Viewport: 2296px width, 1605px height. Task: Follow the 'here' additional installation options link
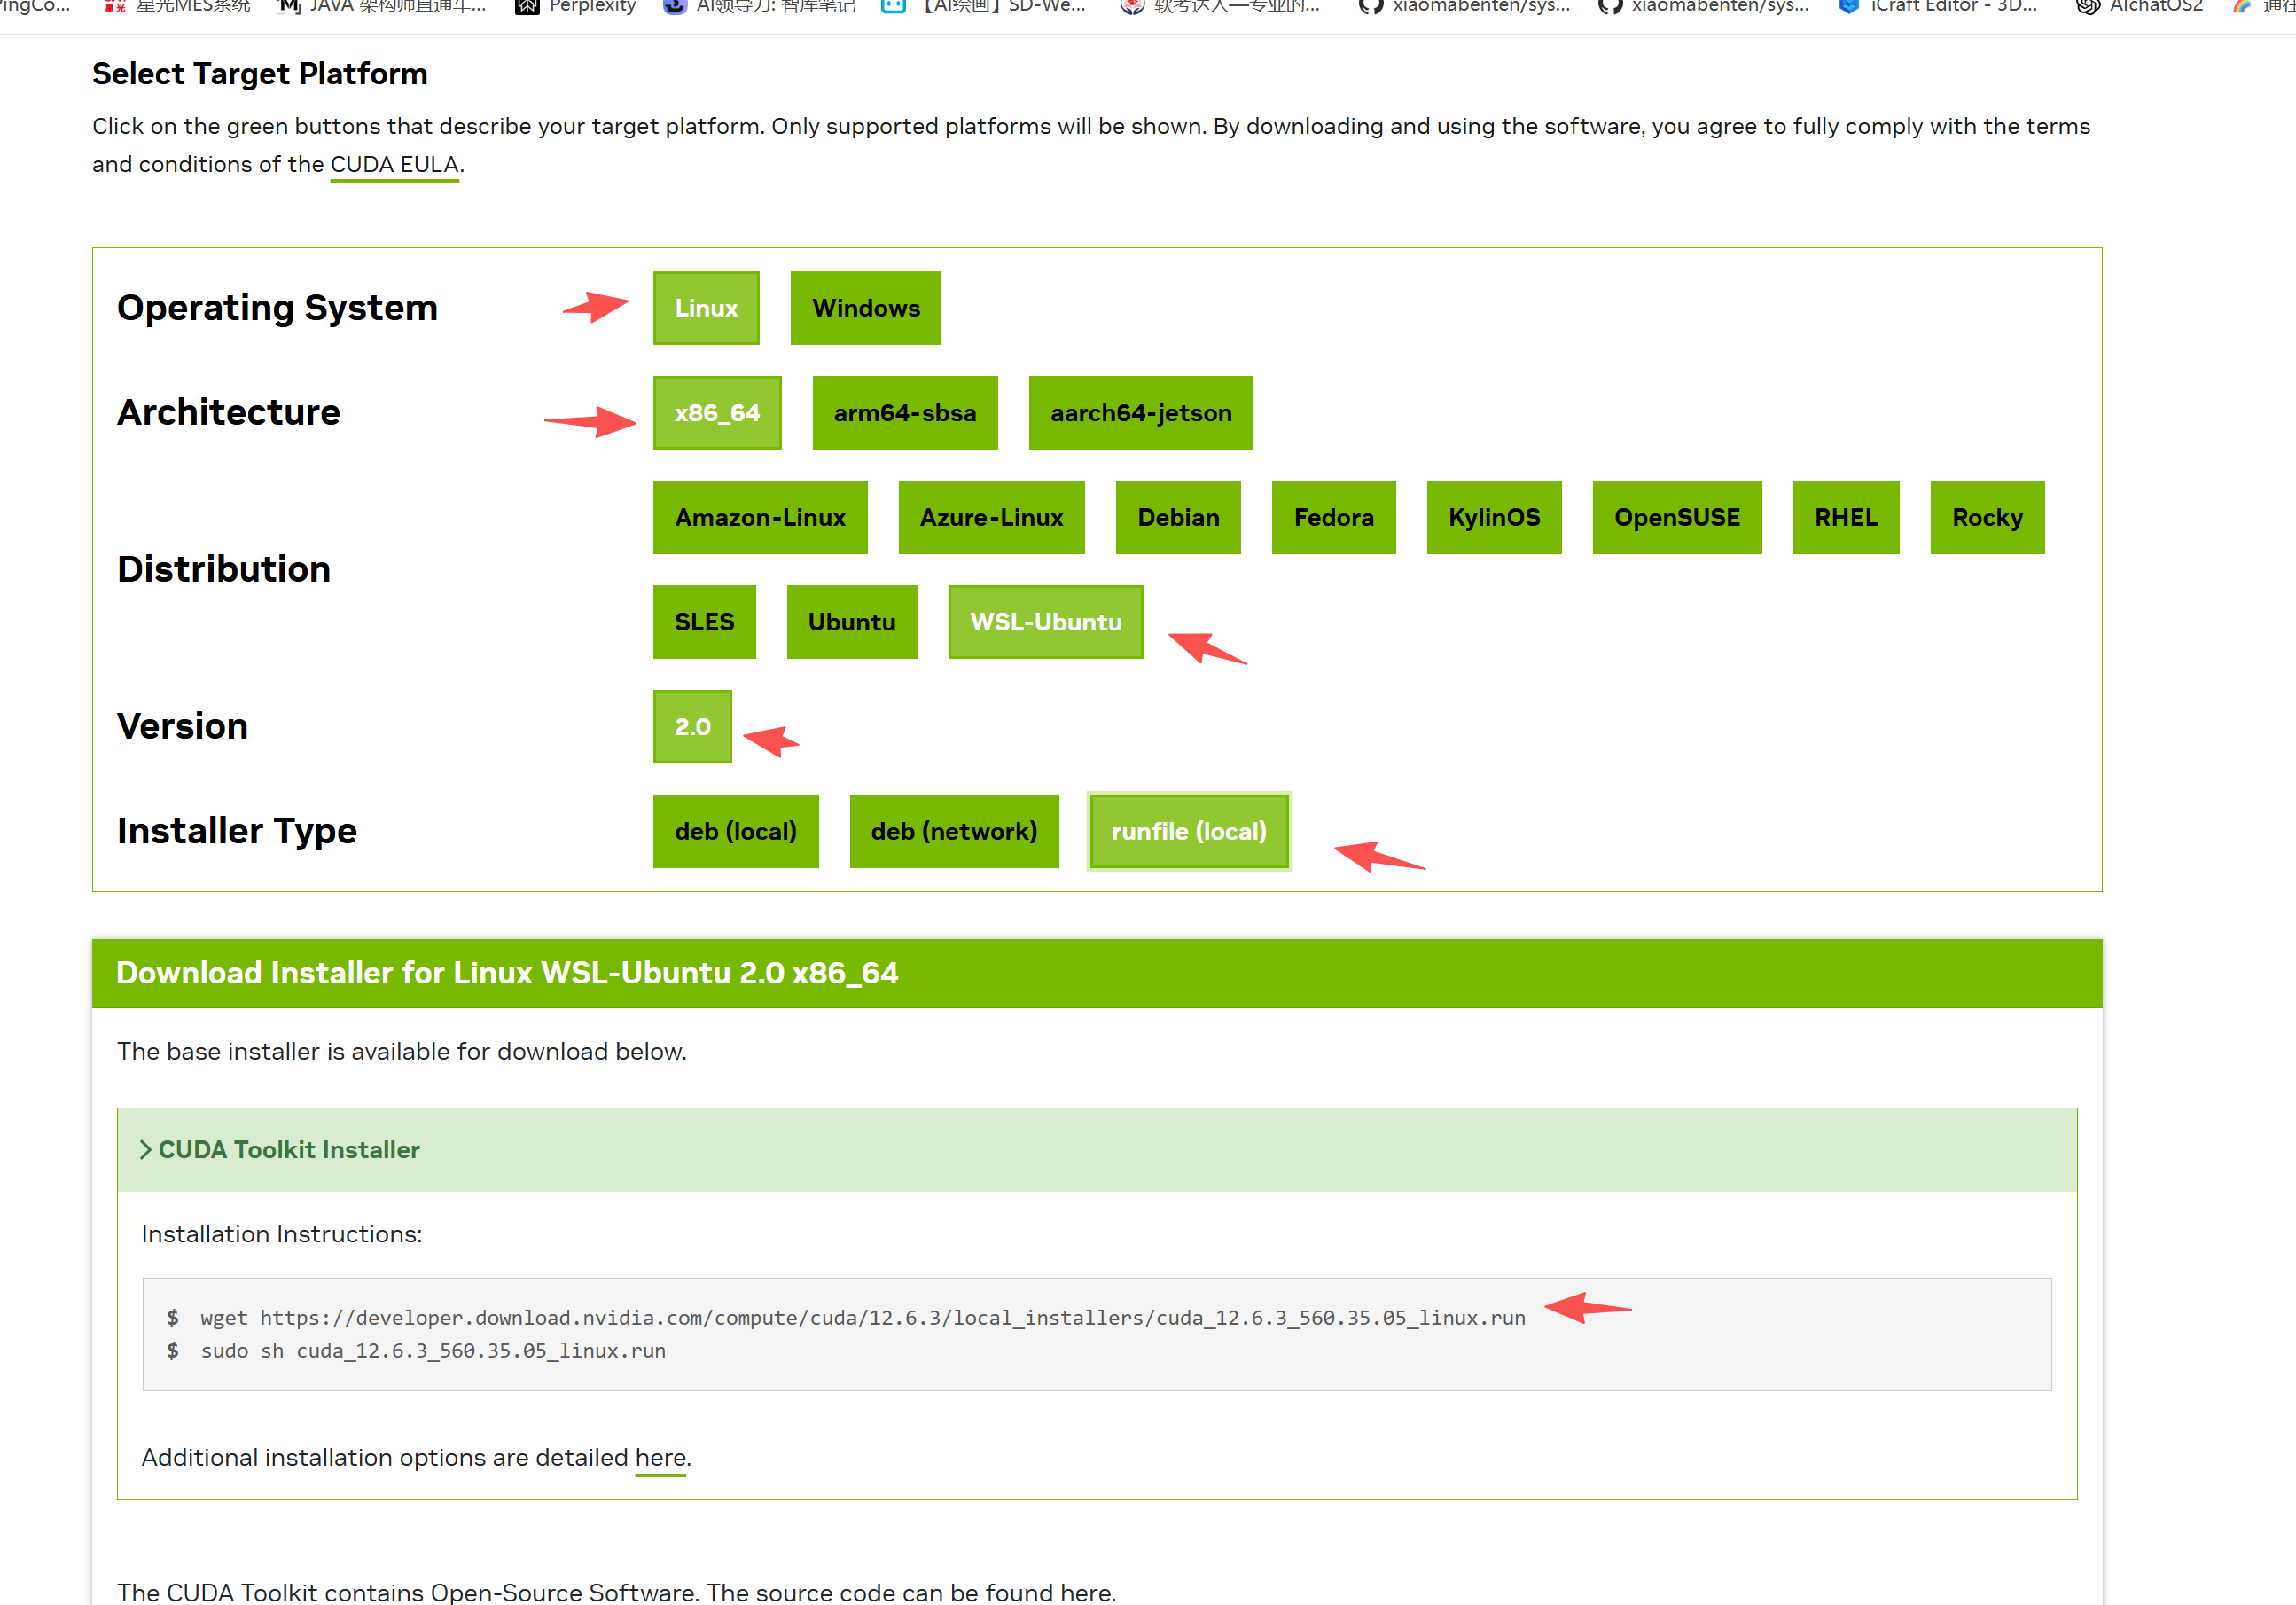(660, 1457)
